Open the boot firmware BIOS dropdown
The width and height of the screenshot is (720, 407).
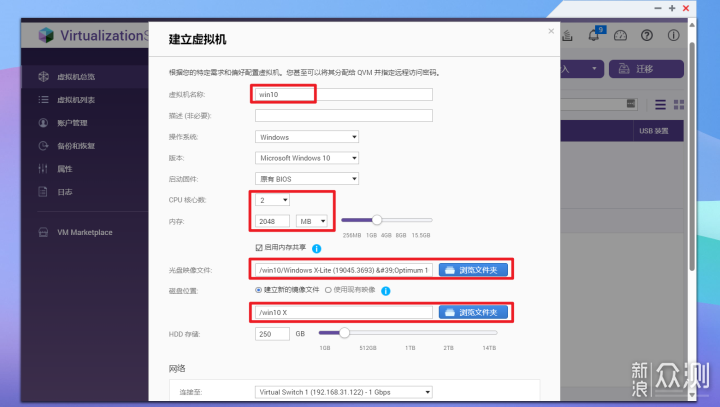click(307, 179)
